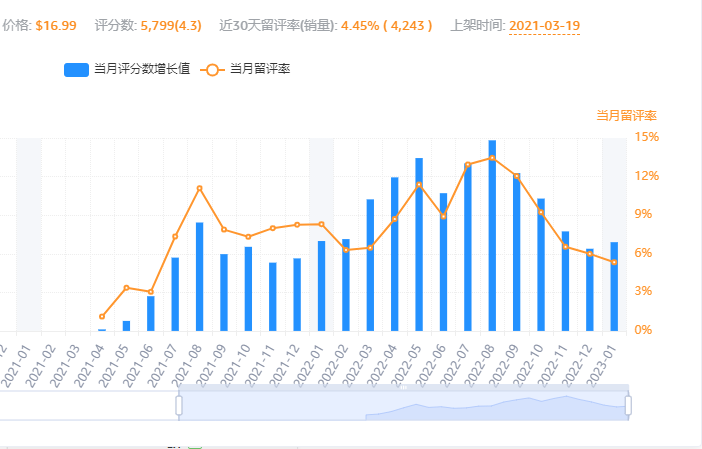Click the 当月留评率 right axis title
702x449 pixels.
point(626,116)
